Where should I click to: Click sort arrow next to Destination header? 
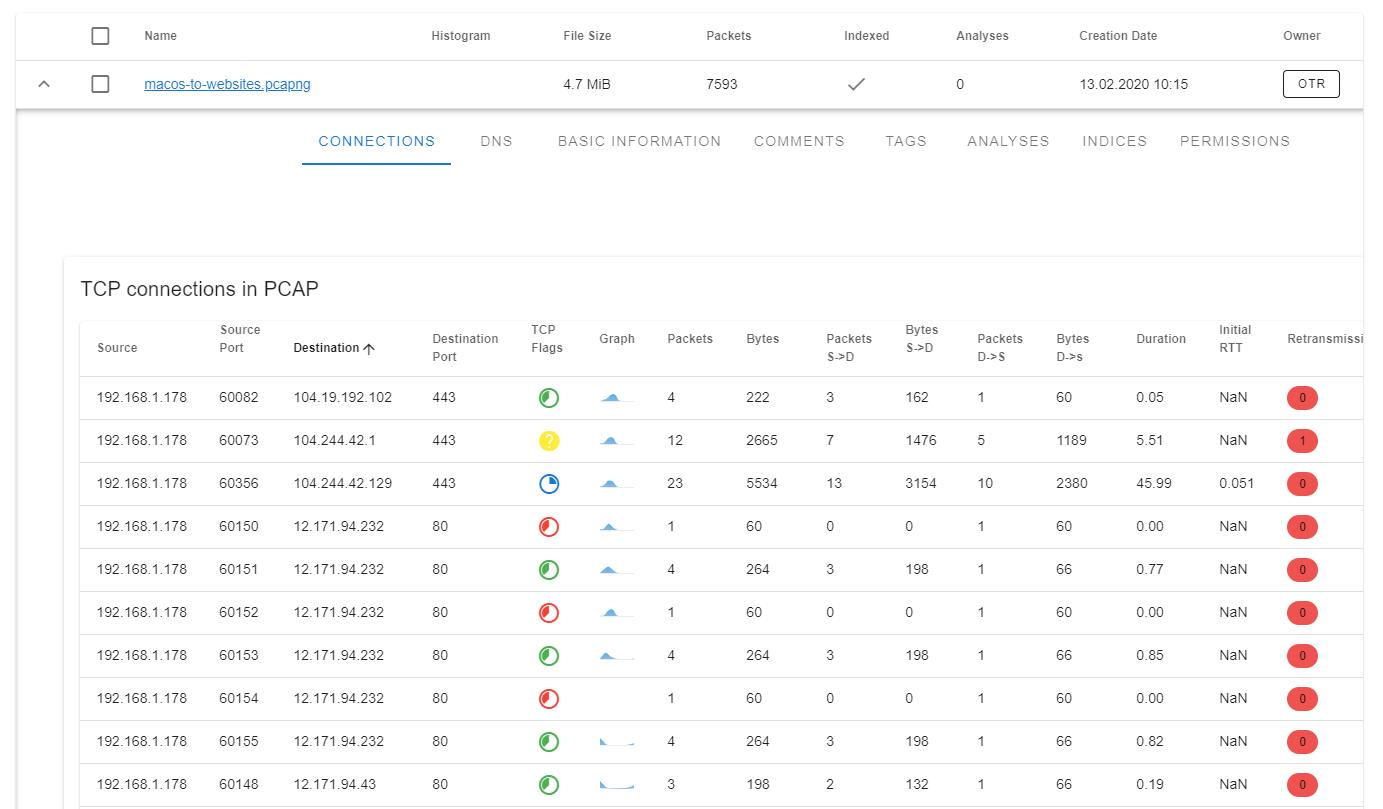tap(369, 348)
